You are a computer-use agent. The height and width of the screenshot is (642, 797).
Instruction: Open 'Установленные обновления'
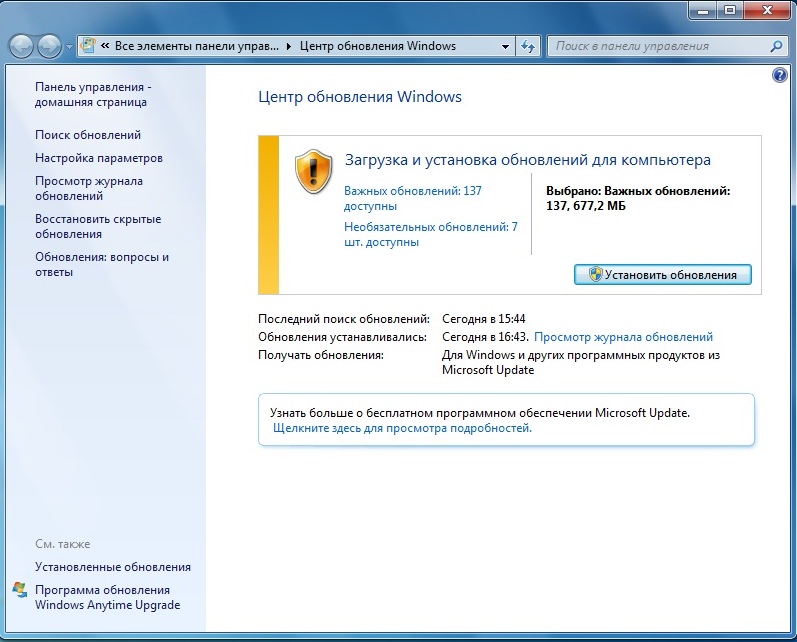click(x=113, y=567)
